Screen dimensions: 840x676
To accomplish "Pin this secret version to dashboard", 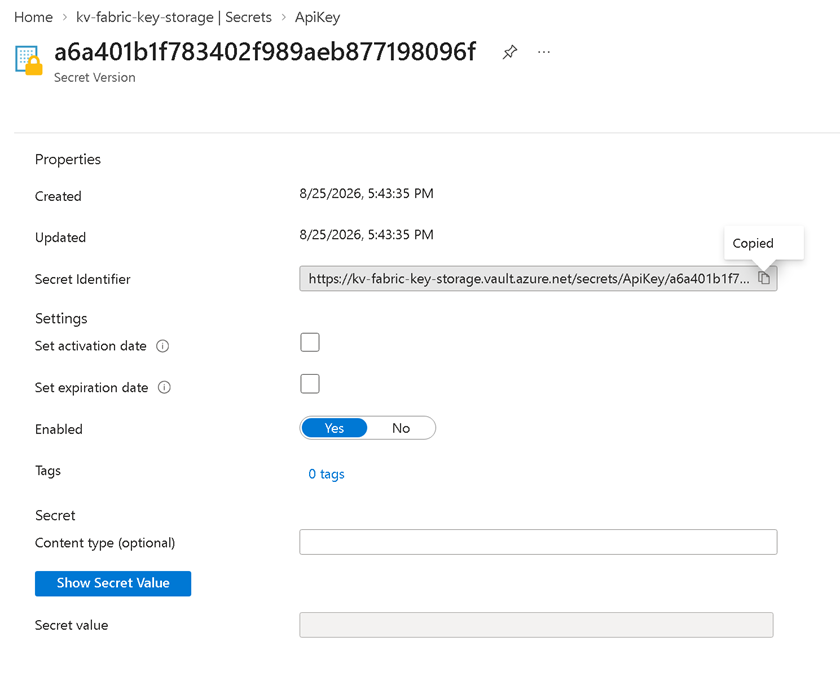I will pos(509,52).
